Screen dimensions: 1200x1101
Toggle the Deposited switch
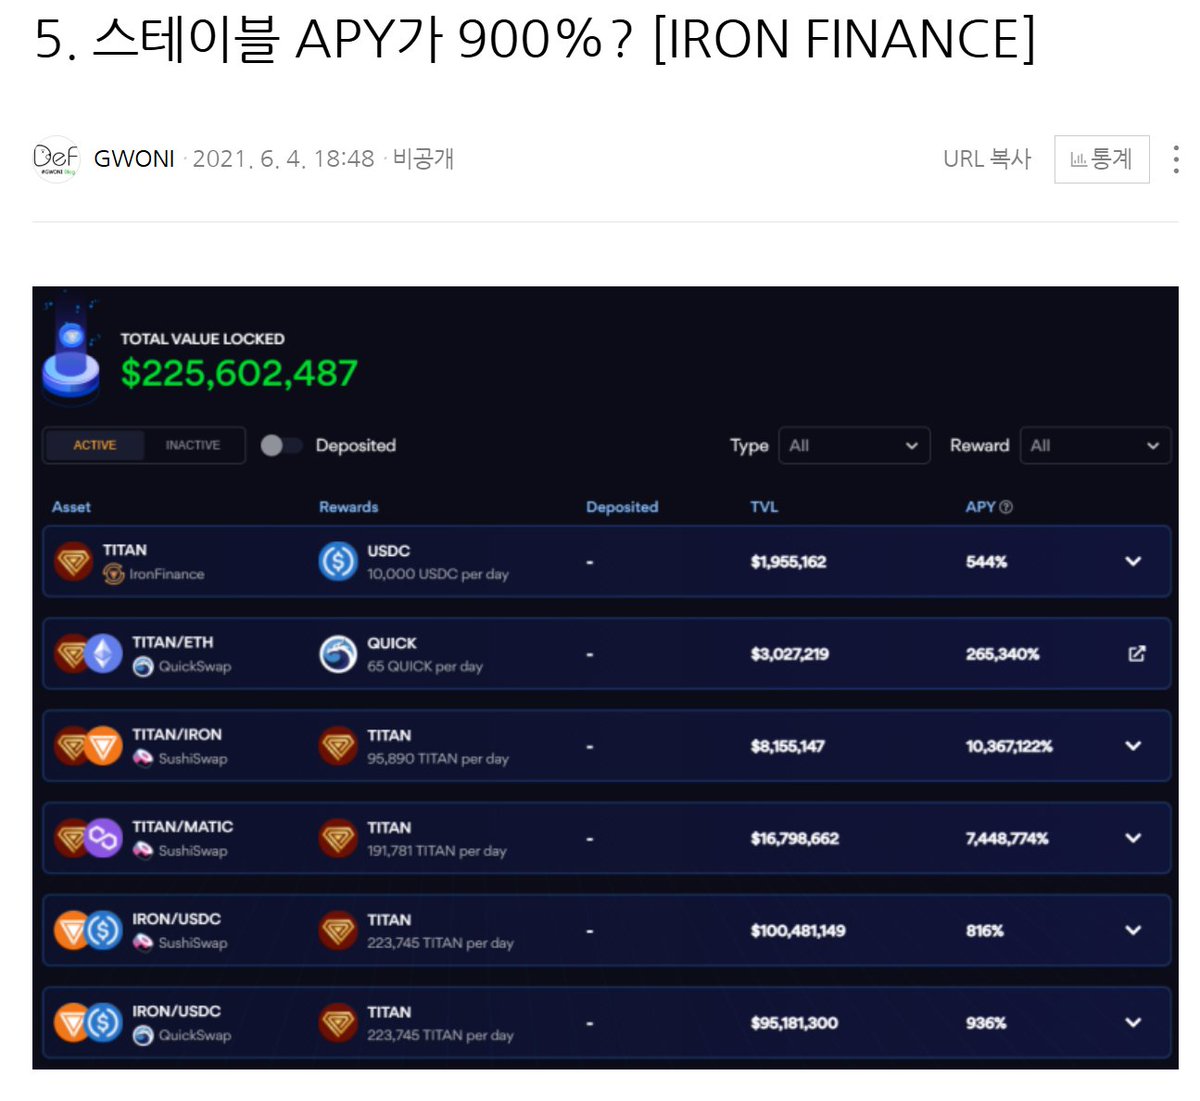point(281,445)
